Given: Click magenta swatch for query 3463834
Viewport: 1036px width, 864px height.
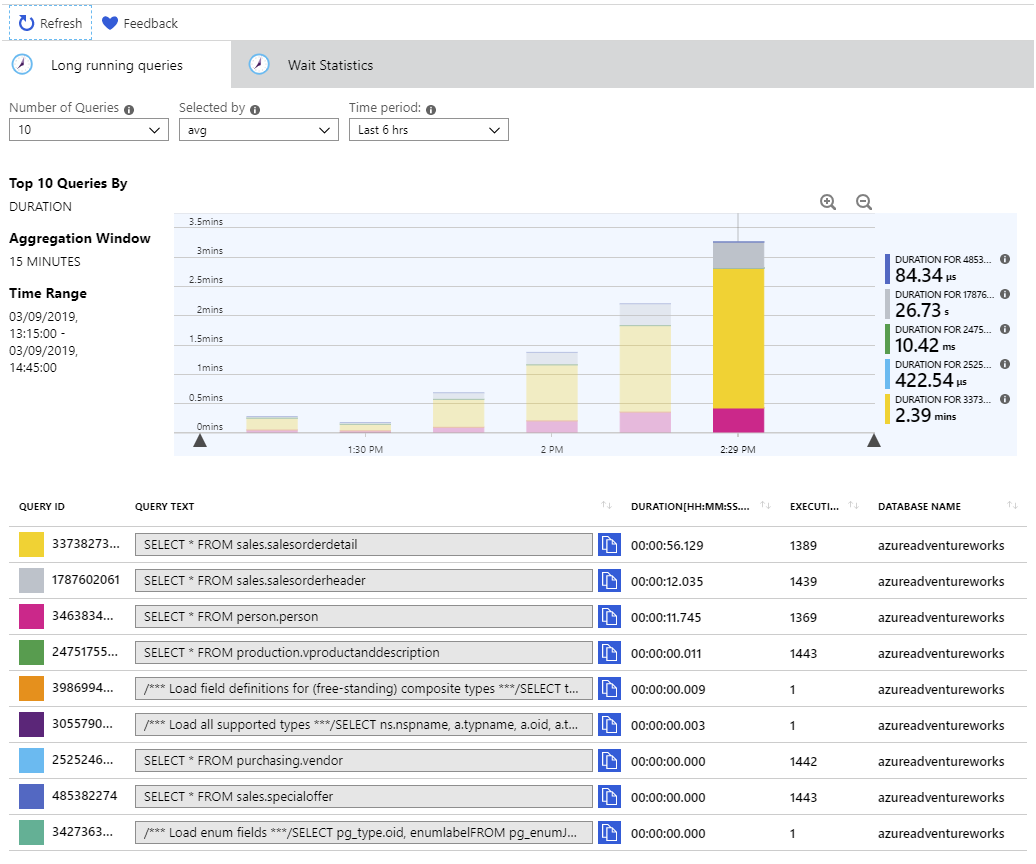Looking at the screenshot, I should click(31, 616).
